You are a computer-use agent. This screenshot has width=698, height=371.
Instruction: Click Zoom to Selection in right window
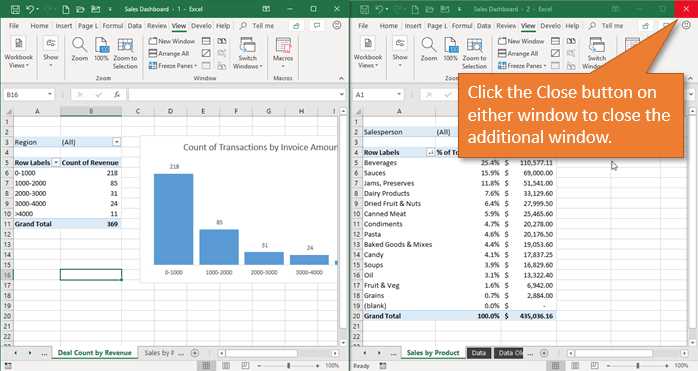tap(474, 53)
